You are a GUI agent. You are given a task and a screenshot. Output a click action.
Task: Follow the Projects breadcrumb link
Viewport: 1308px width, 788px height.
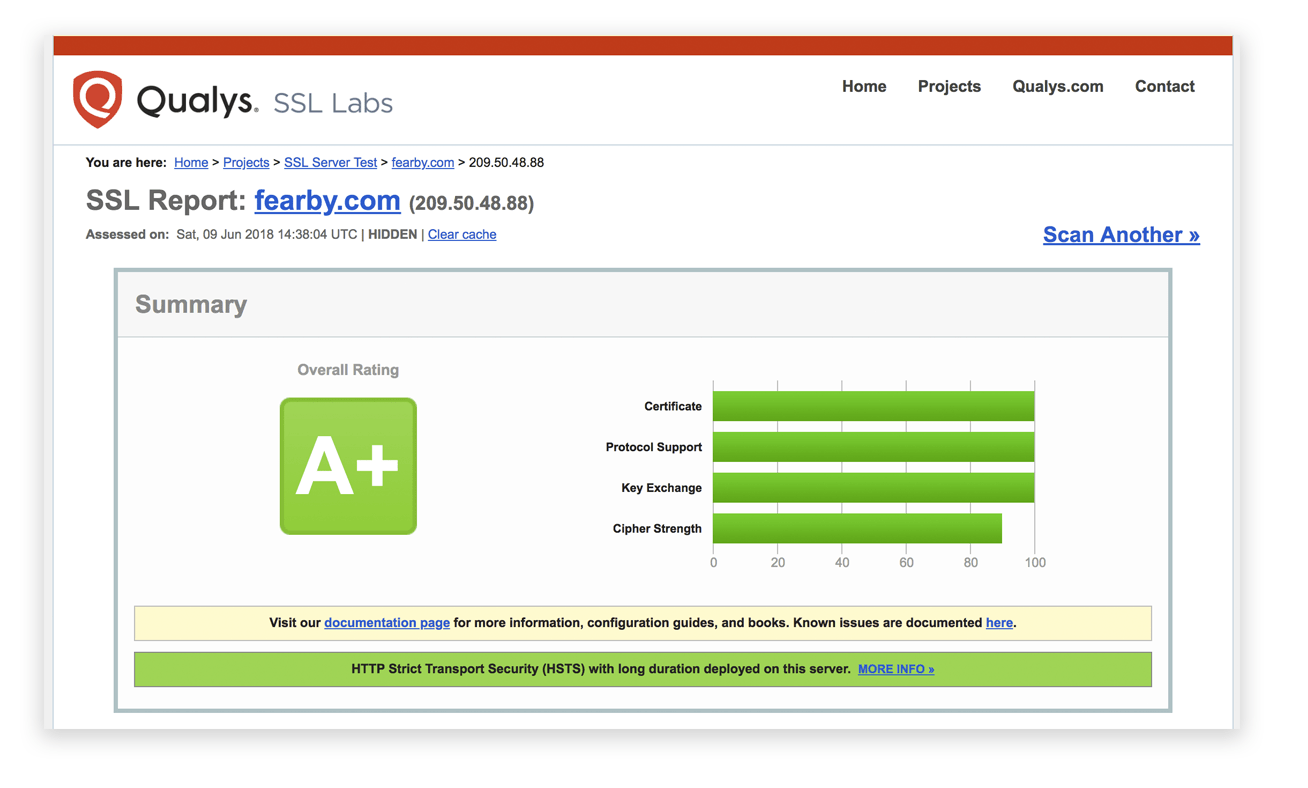tap(246, 163)
